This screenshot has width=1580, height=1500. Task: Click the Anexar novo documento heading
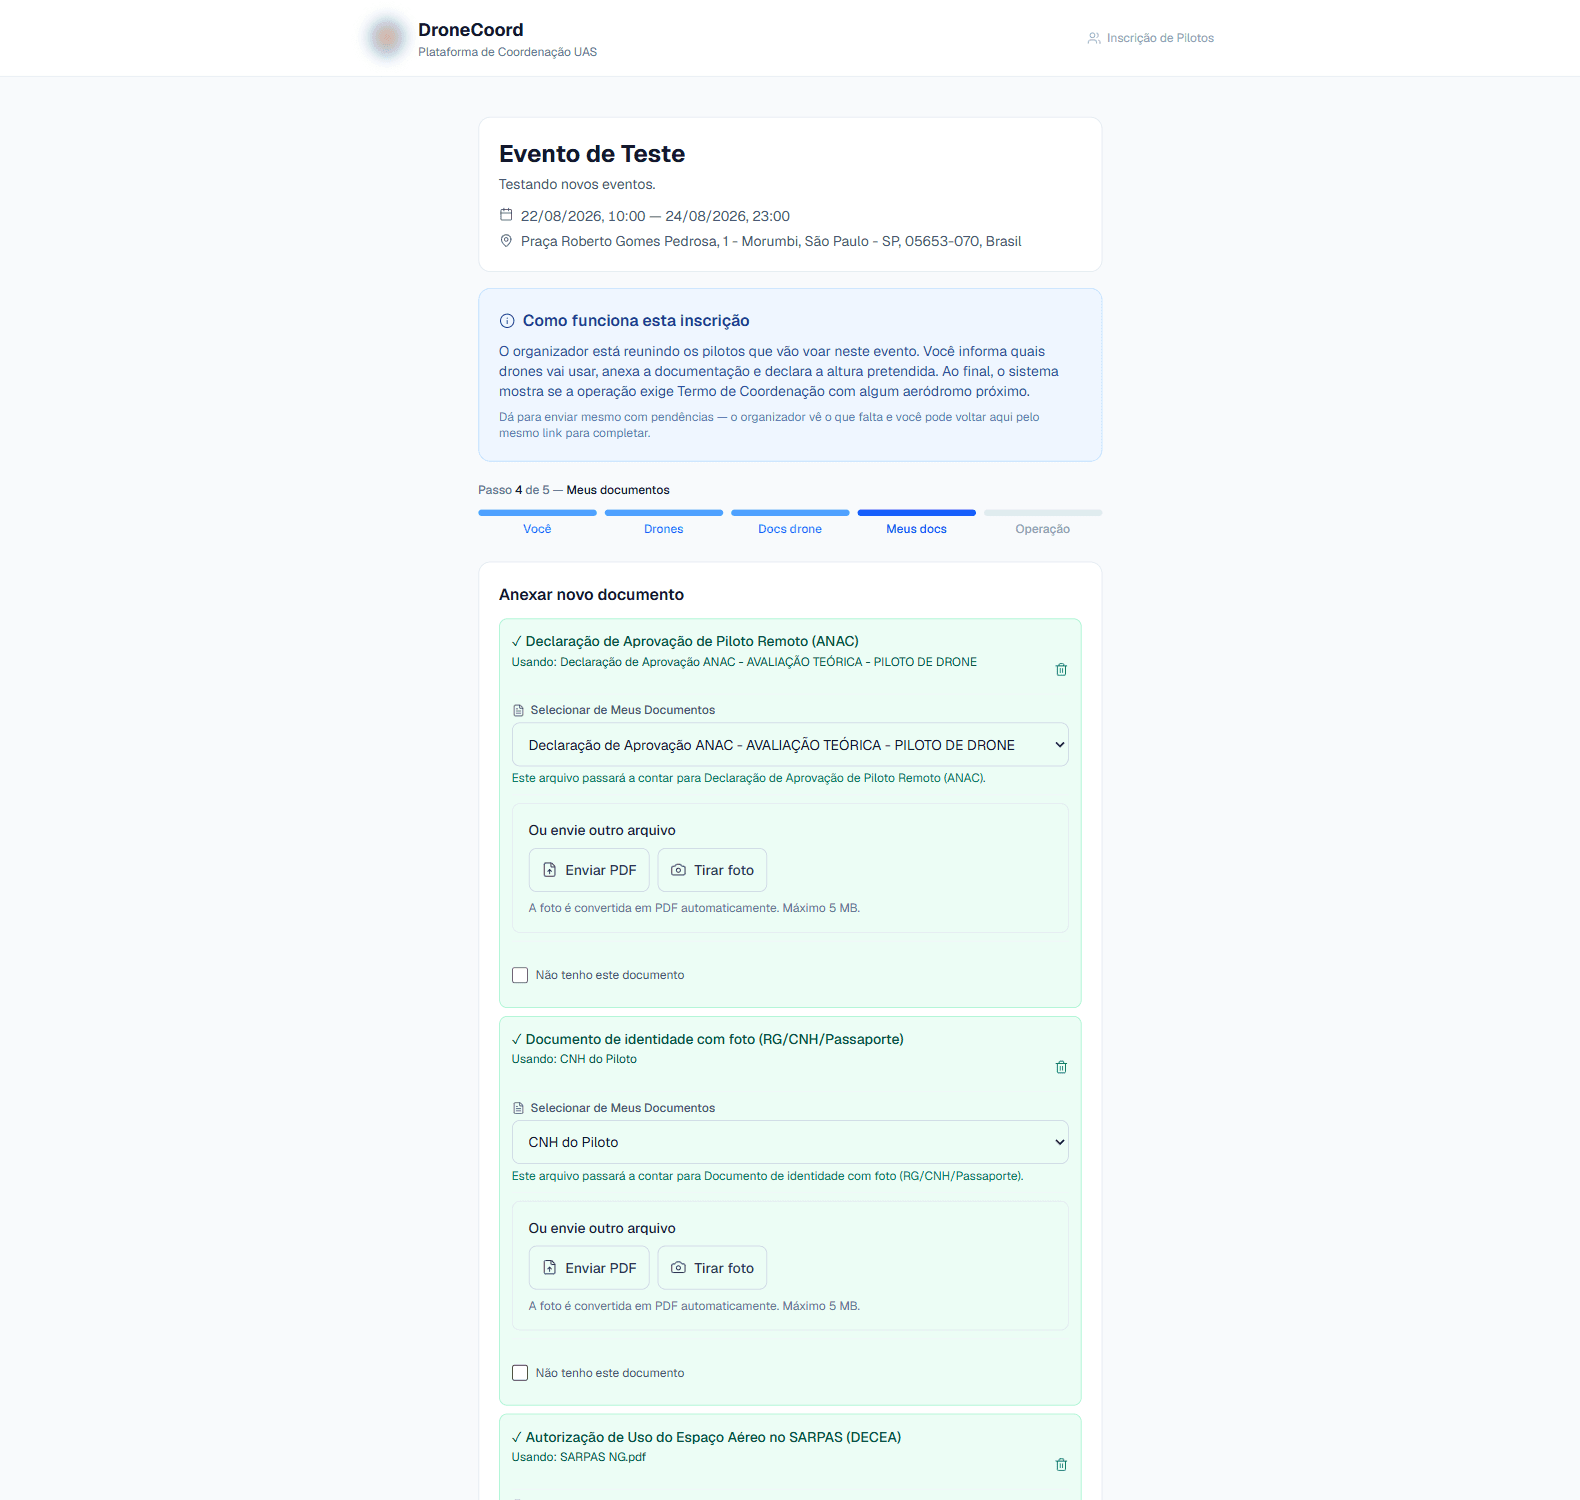tap(592, 595)
